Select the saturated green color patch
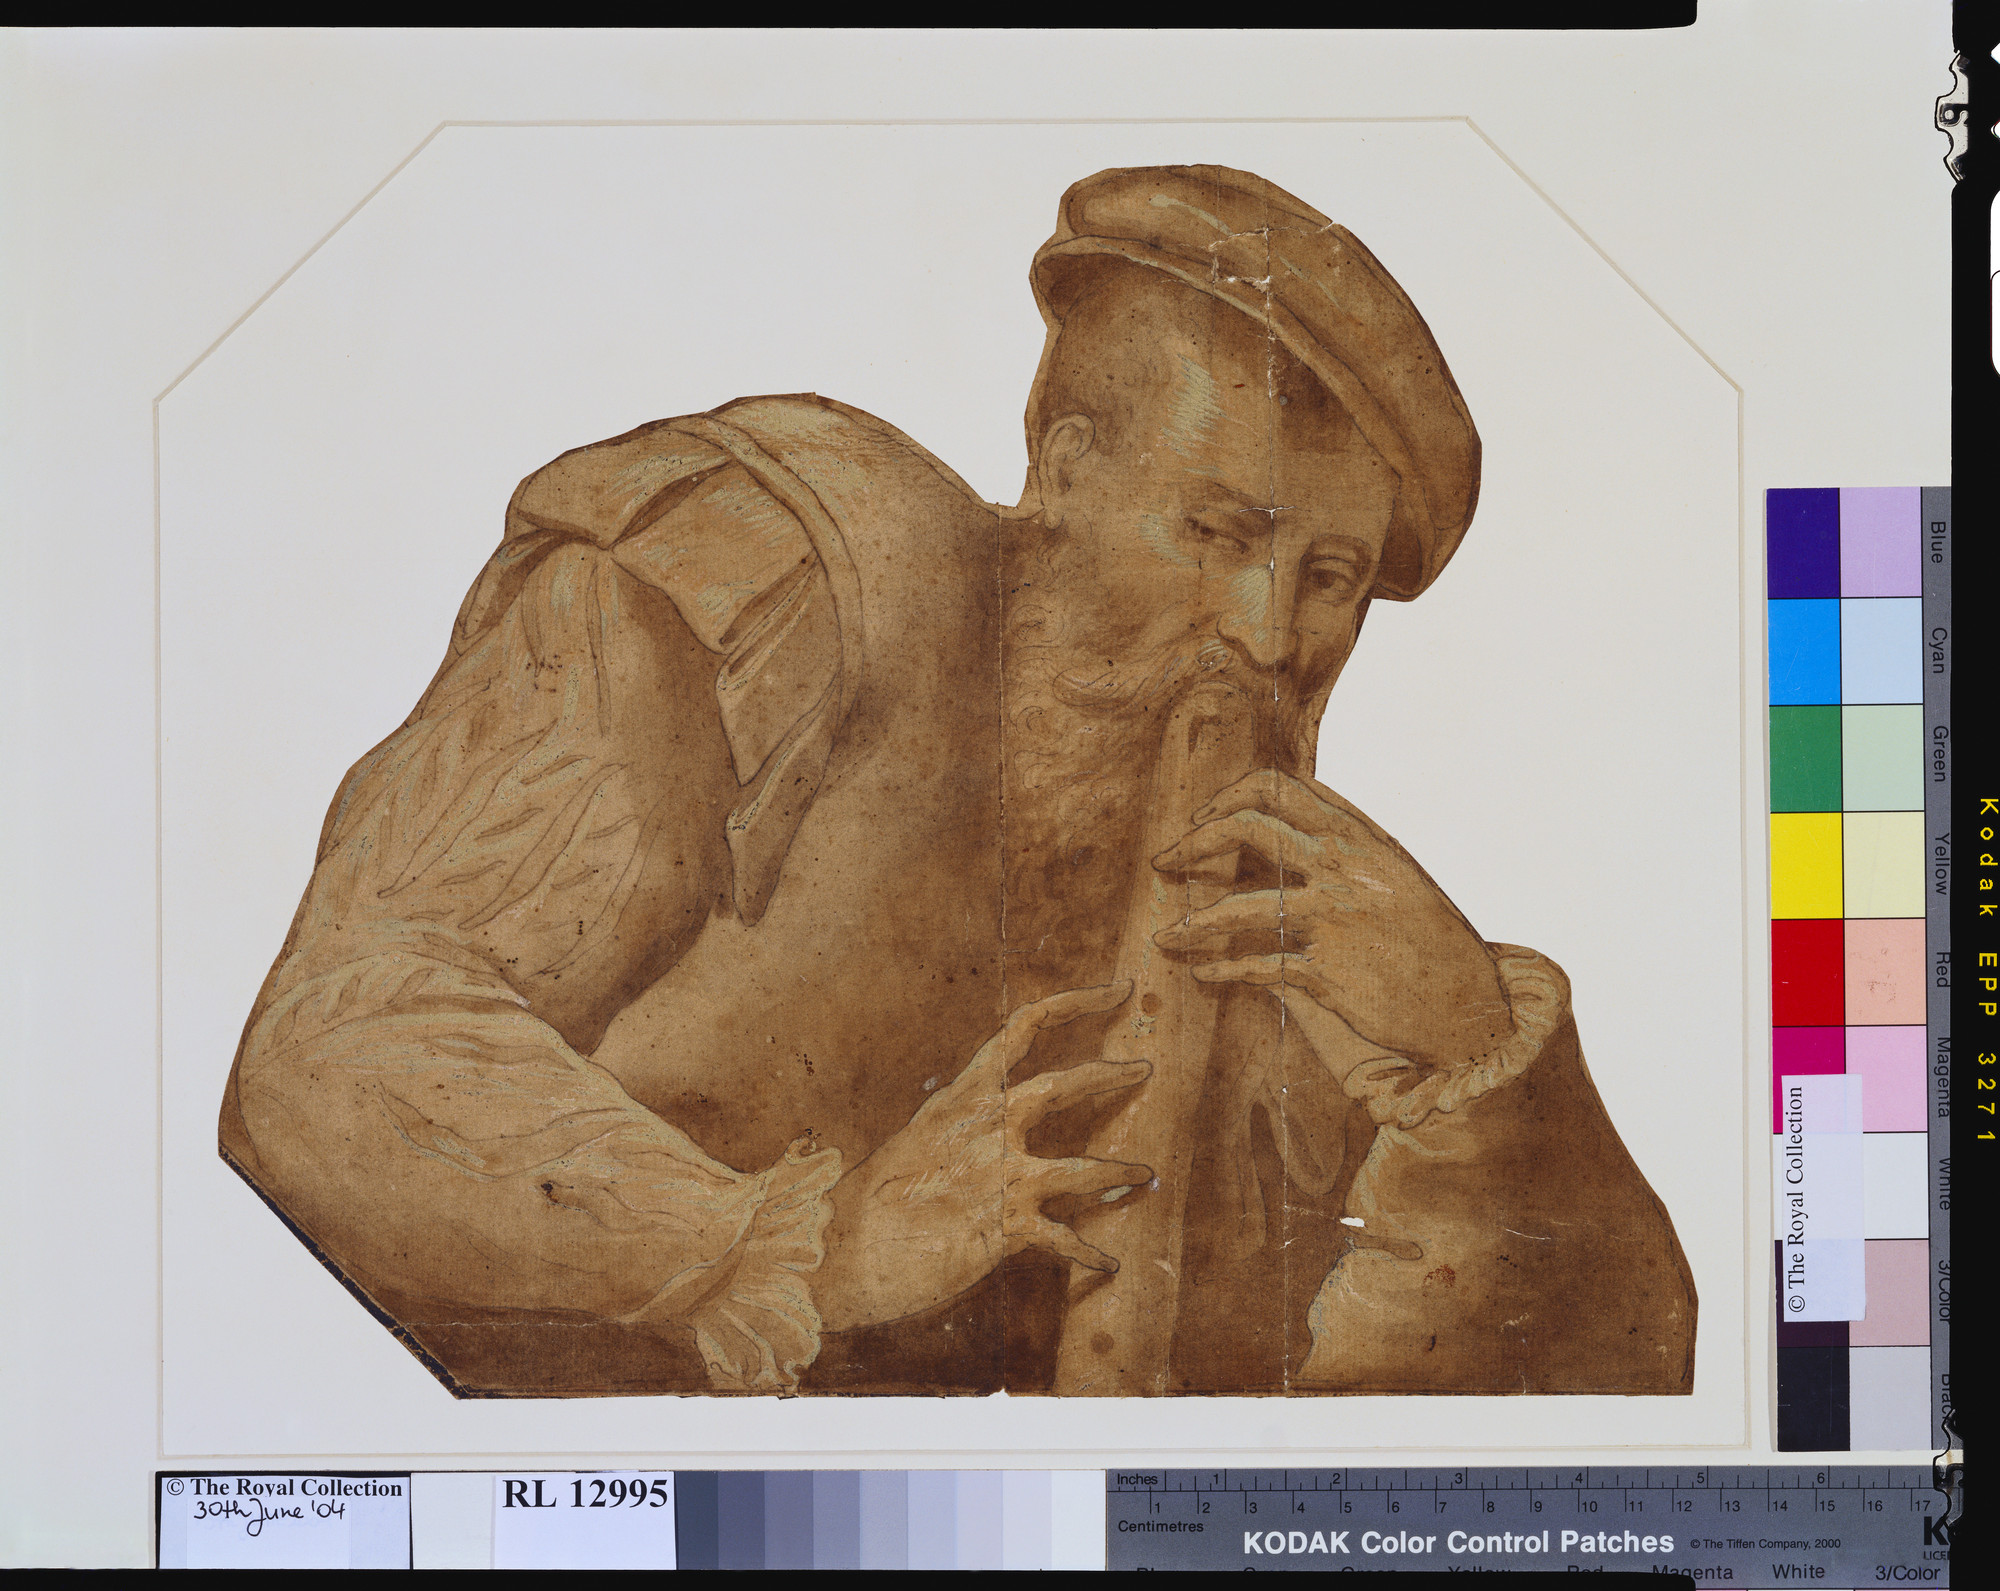The width and height of the screenshot is (2000, 1591). click(1804, 758)
